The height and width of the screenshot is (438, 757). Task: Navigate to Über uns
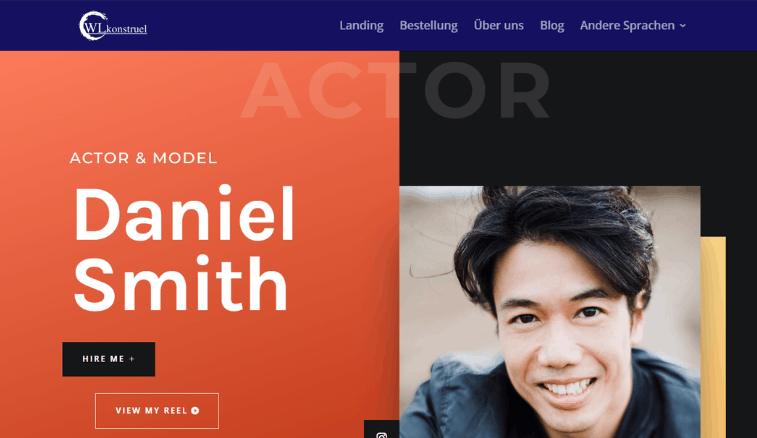tap(498, 25)
